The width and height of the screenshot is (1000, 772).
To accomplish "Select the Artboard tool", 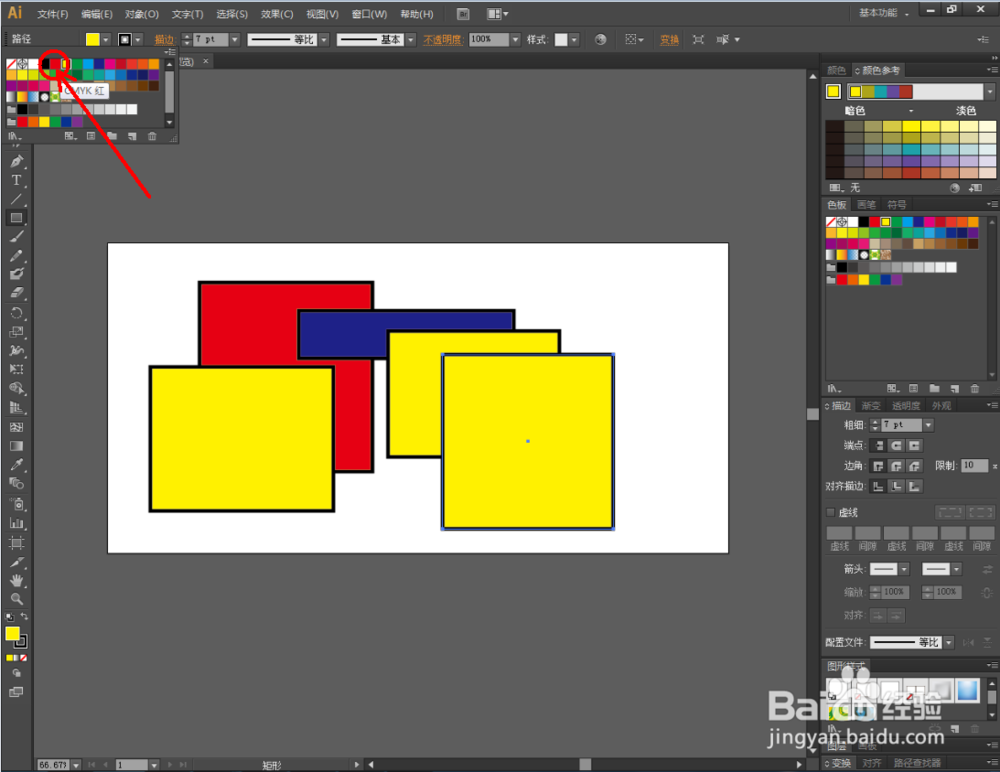I will point(17,543).
